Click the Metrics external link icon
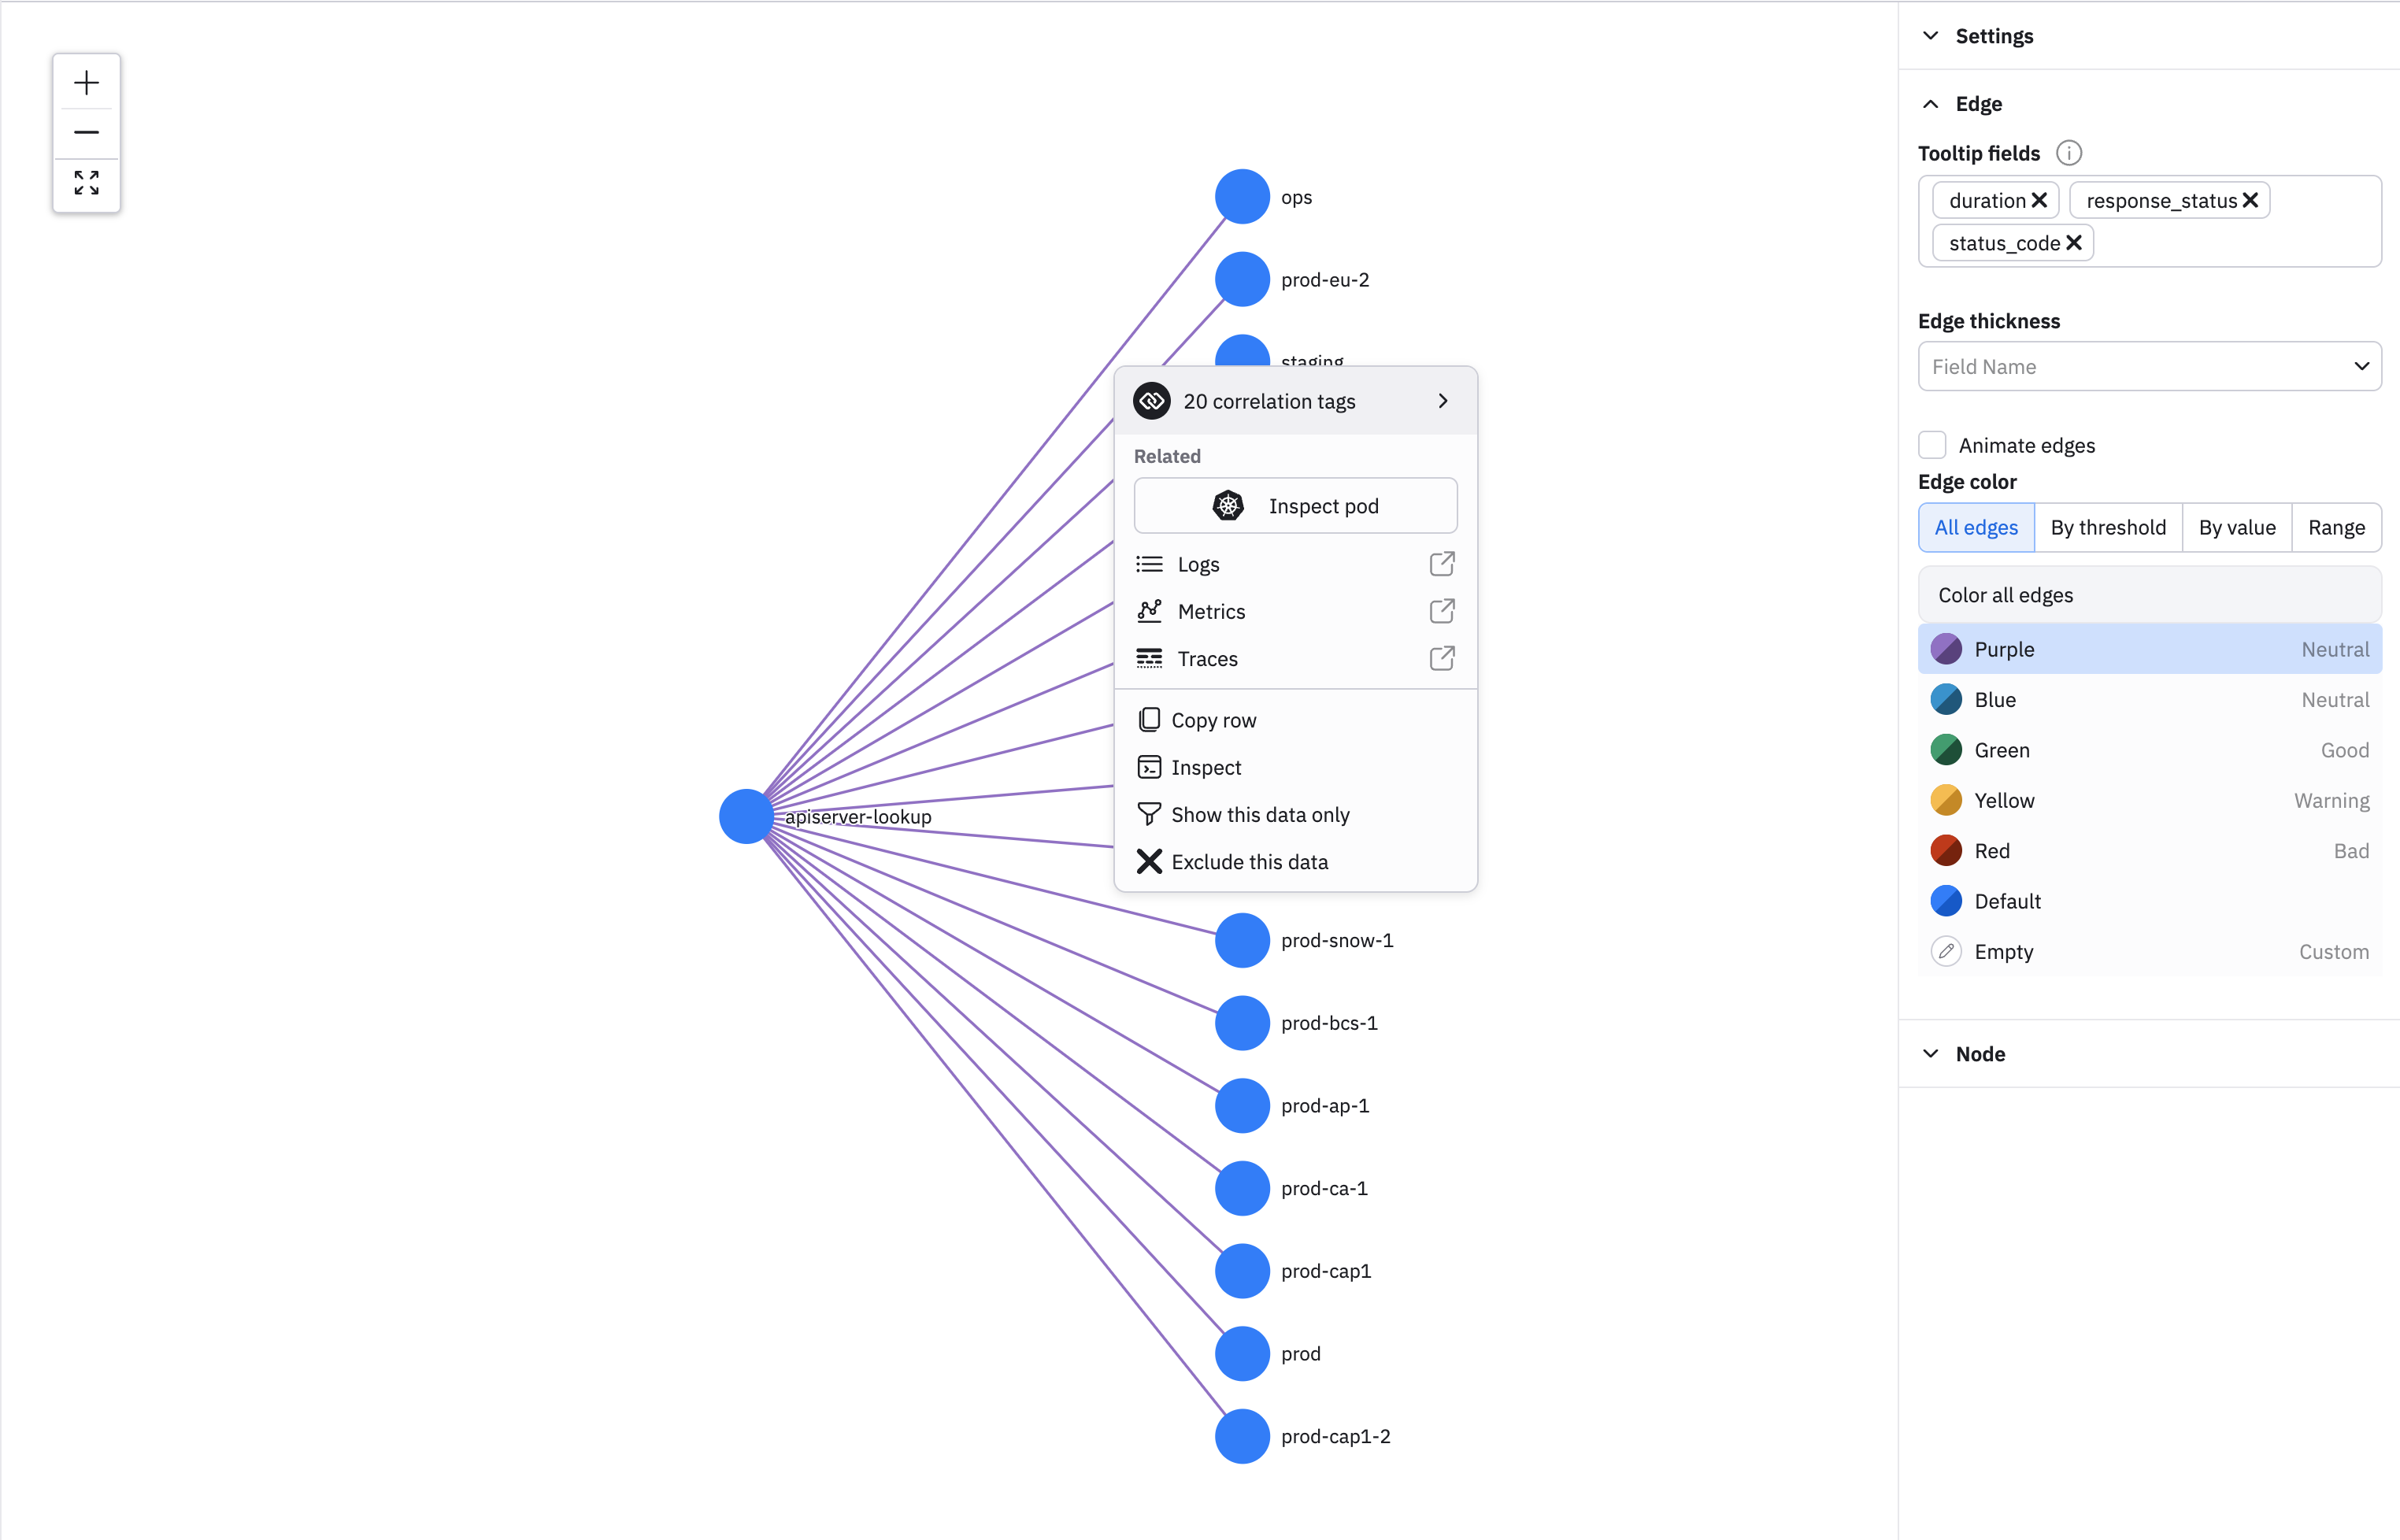Viewport: 2400px width, 1540px height. (x=1441, y=611)
